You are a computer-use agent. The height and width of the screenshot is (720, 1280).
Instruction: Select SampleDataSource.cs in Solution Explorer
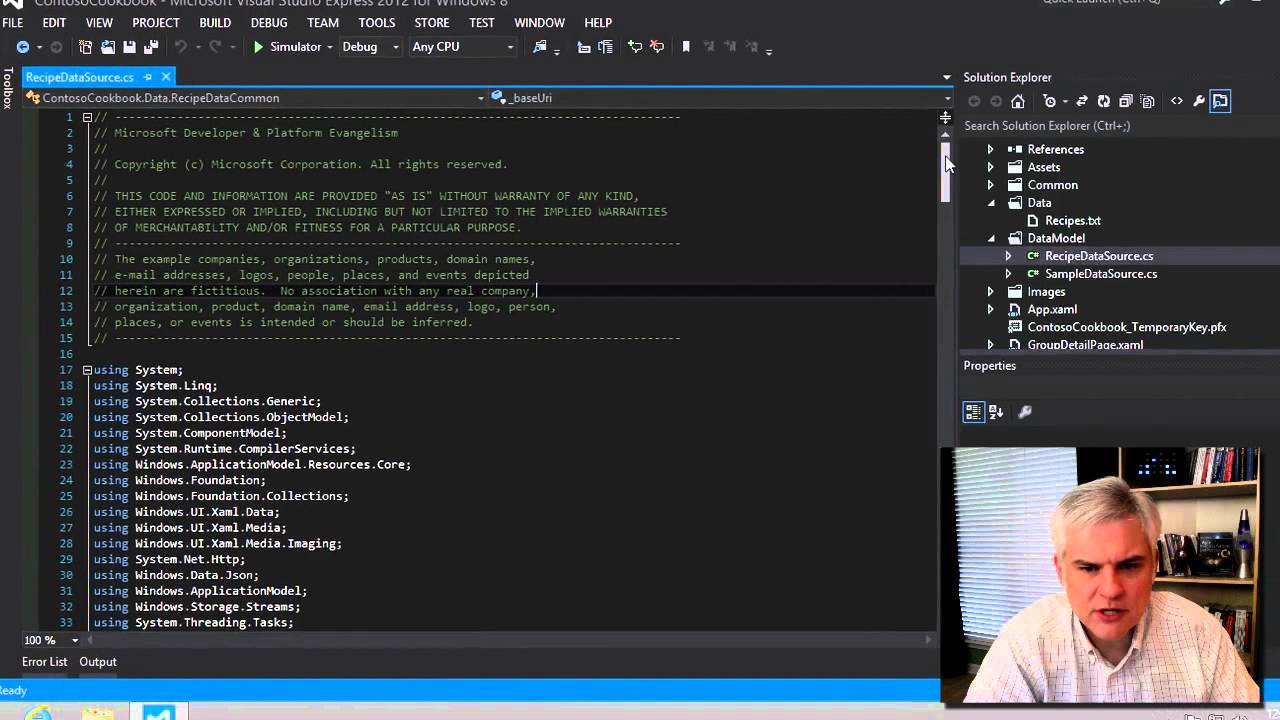point(1101,274)
